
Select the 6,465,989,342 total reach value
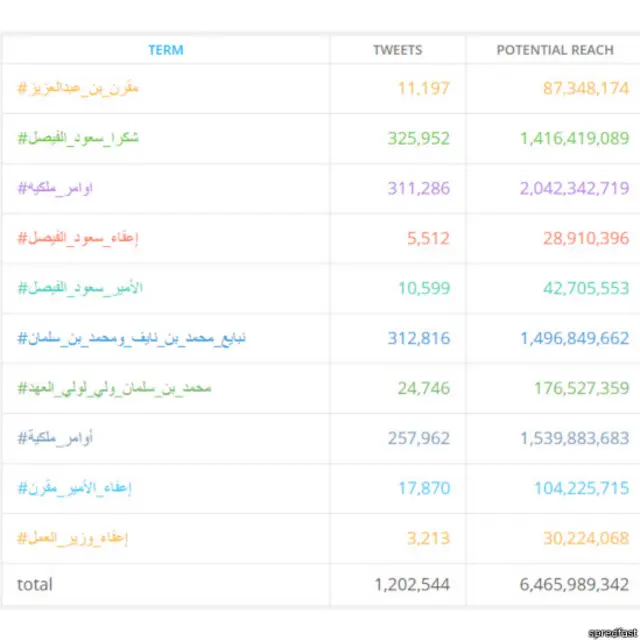(574, 584)
